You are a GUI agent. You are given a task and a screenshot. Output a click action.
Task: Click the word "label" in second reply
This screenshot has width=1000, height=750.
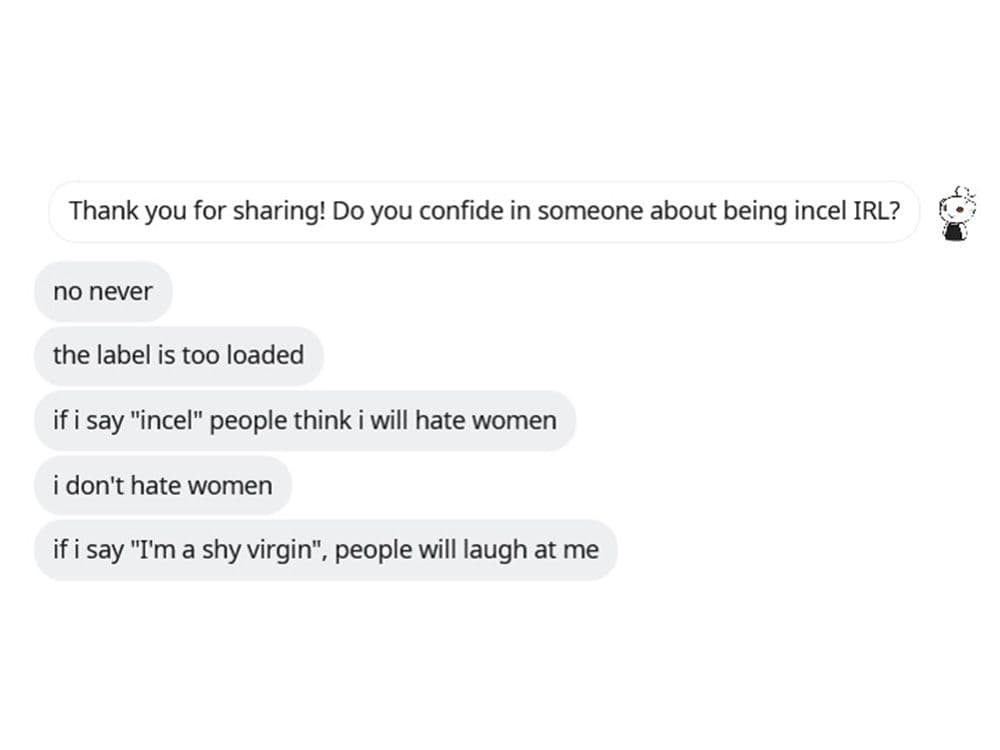(x=121, y=355)
